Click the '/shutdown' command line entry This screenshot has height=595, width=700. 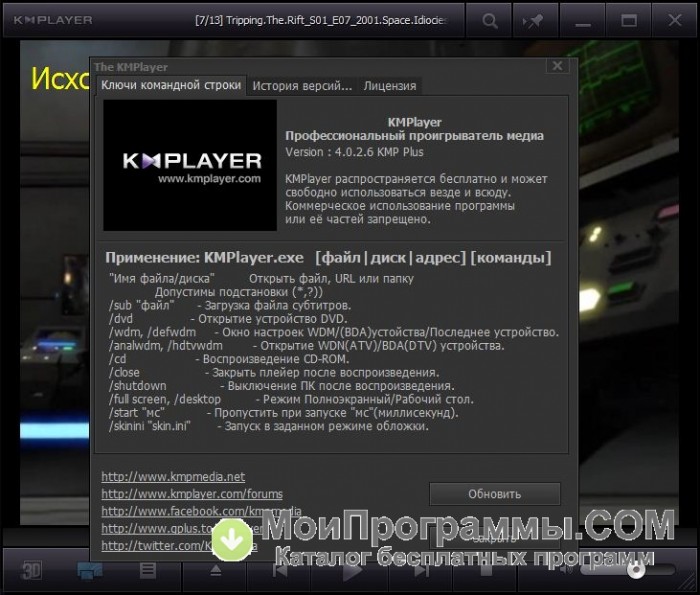pyautogui.click(x=282, y=386)
